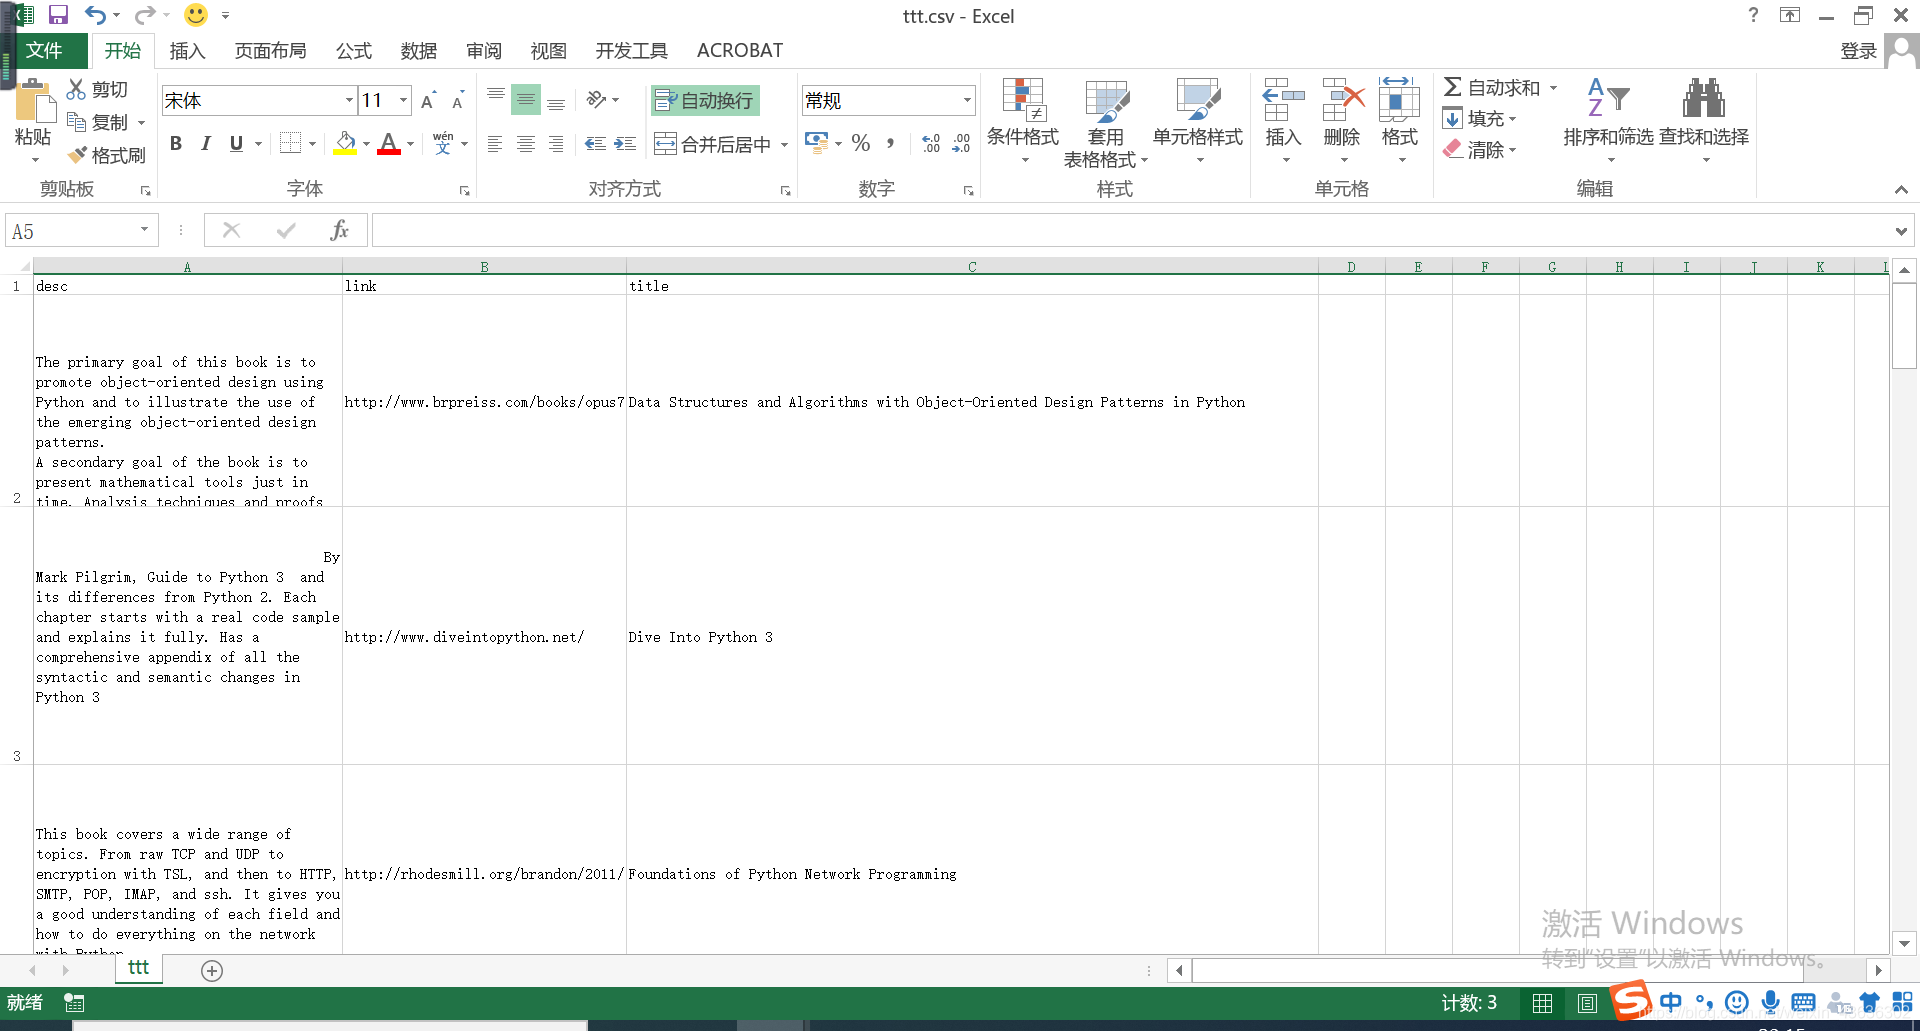The height and width of the screenshot is (1031, 1920).
Task: Click in the formula bar input
Action: [x=1130, y=231]
